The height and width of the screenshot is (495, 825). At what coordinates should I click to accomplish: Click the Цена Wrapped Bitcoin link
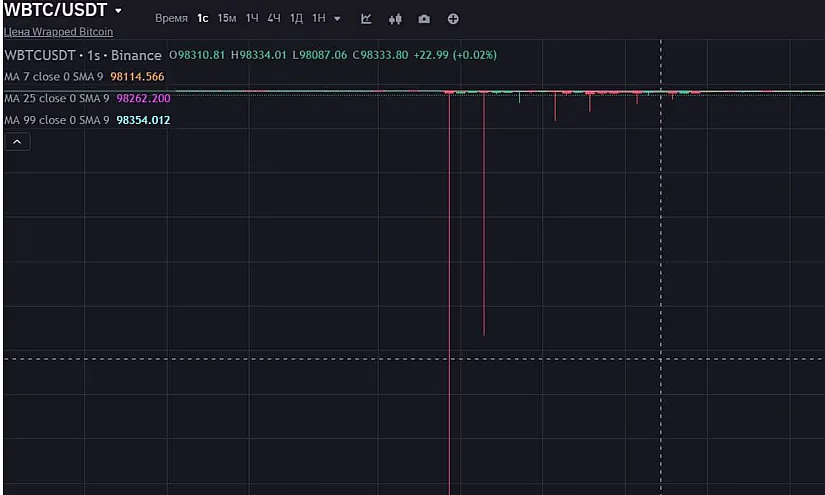58,32
